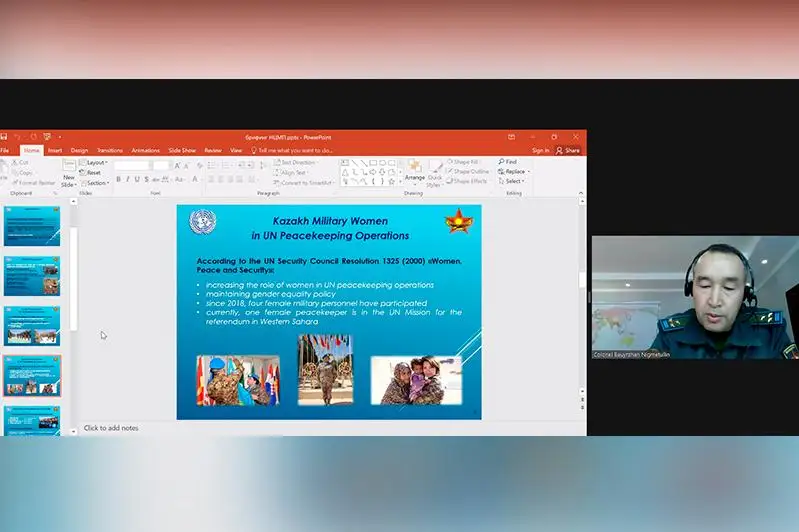Image resolution: width=799 pixels, height=532 pixels.
Task: Click the New Slide icon
Action: point(69,166)
